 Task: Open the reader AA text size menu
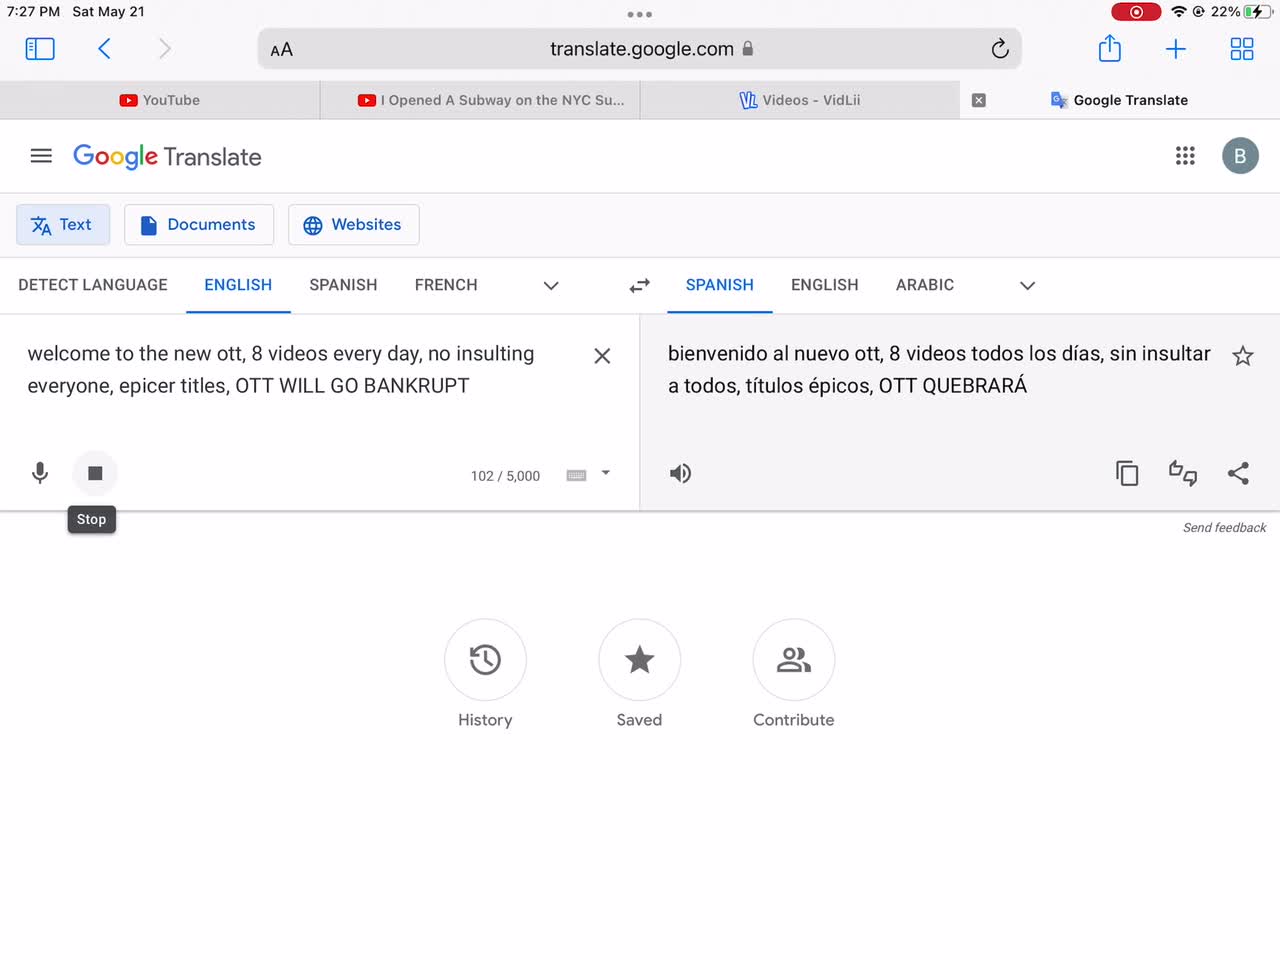coord(282,50)
